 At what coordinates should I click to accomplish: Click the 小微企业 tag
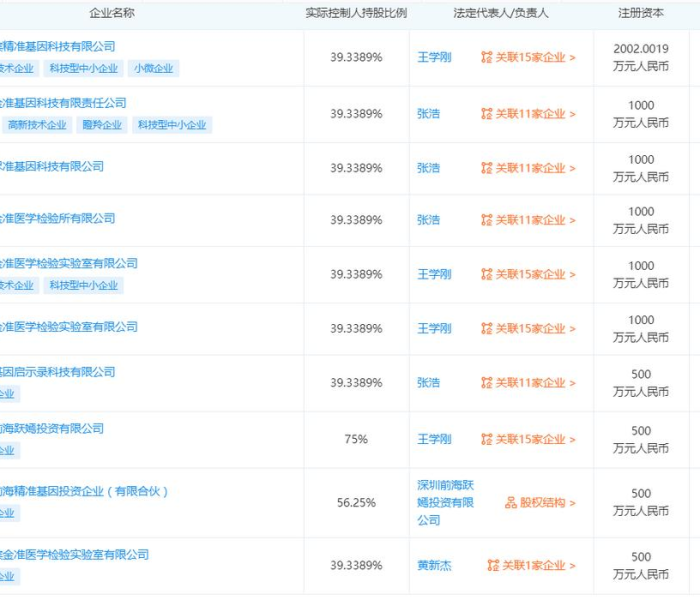(x=154, y=68)
